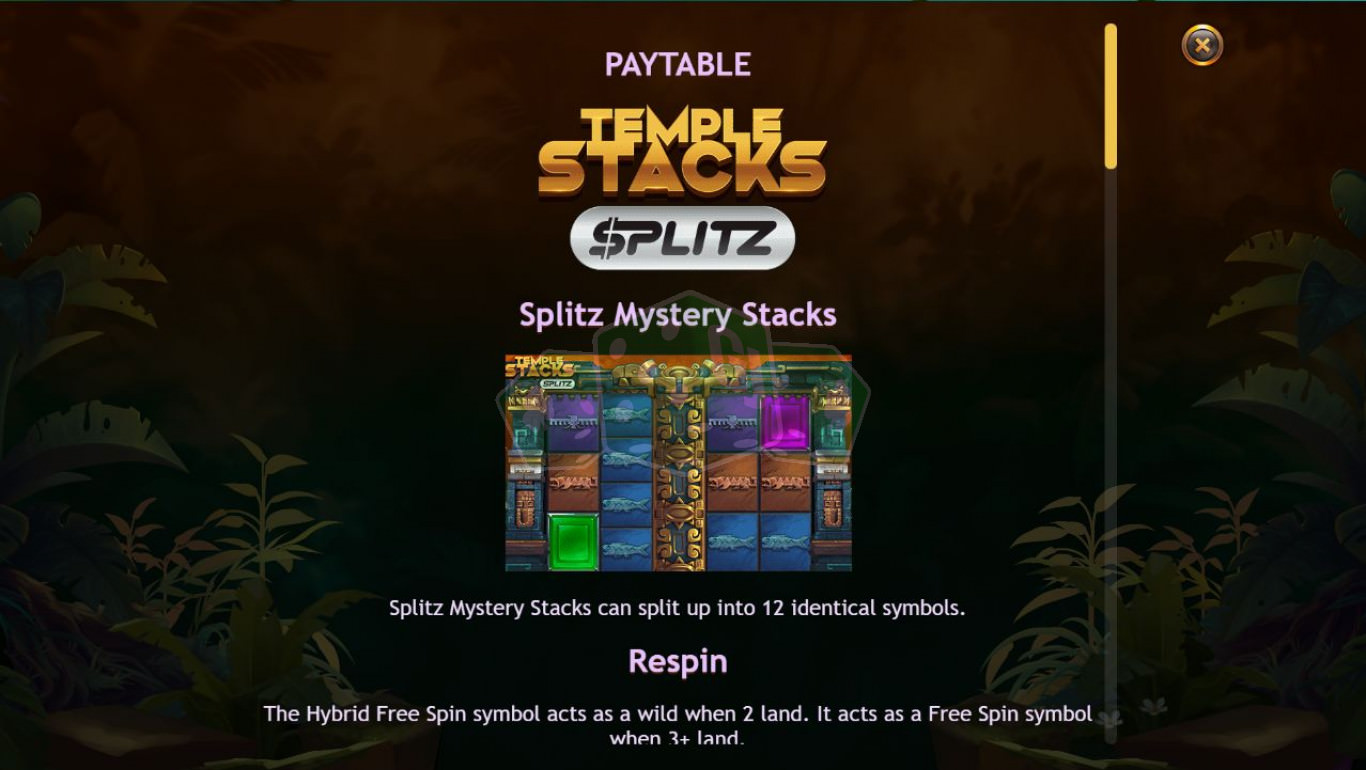Close the paytable with the X button
This screenshot has width=1366, height=770.
[x=1202, y=45]
